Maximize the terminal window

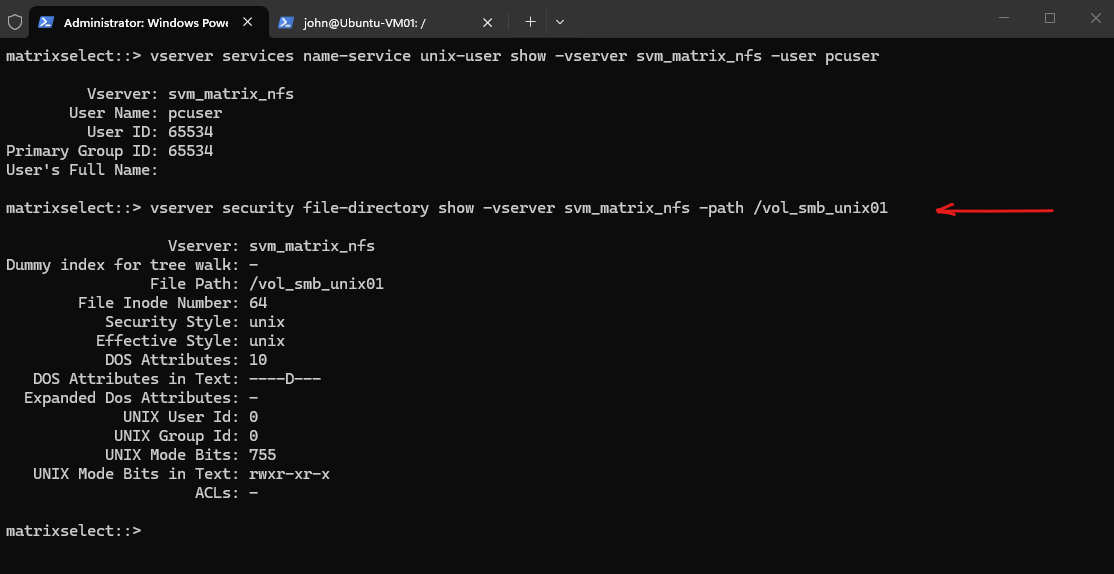click(1050, 18)
